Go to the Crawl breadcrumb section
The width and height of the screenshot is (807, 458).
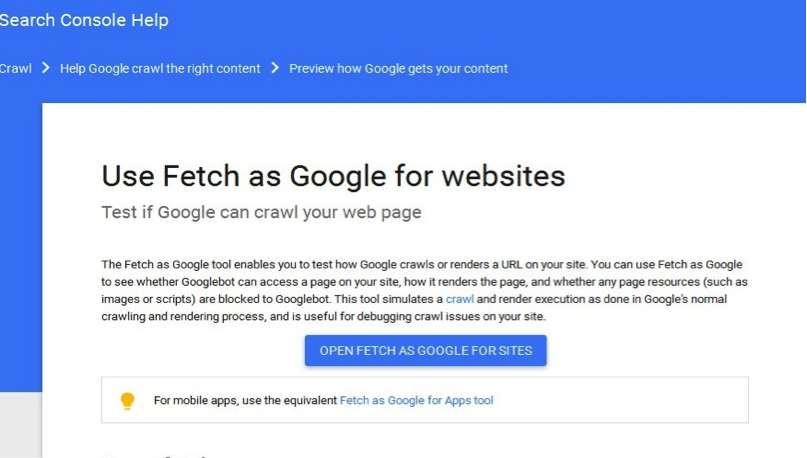pyautogui.click(x=15, y=68)
